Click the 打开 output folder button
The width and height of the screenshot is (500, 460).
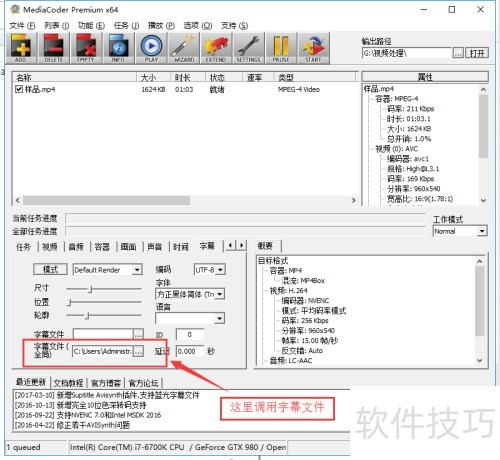pyautogui.click(x=477, y=53)
